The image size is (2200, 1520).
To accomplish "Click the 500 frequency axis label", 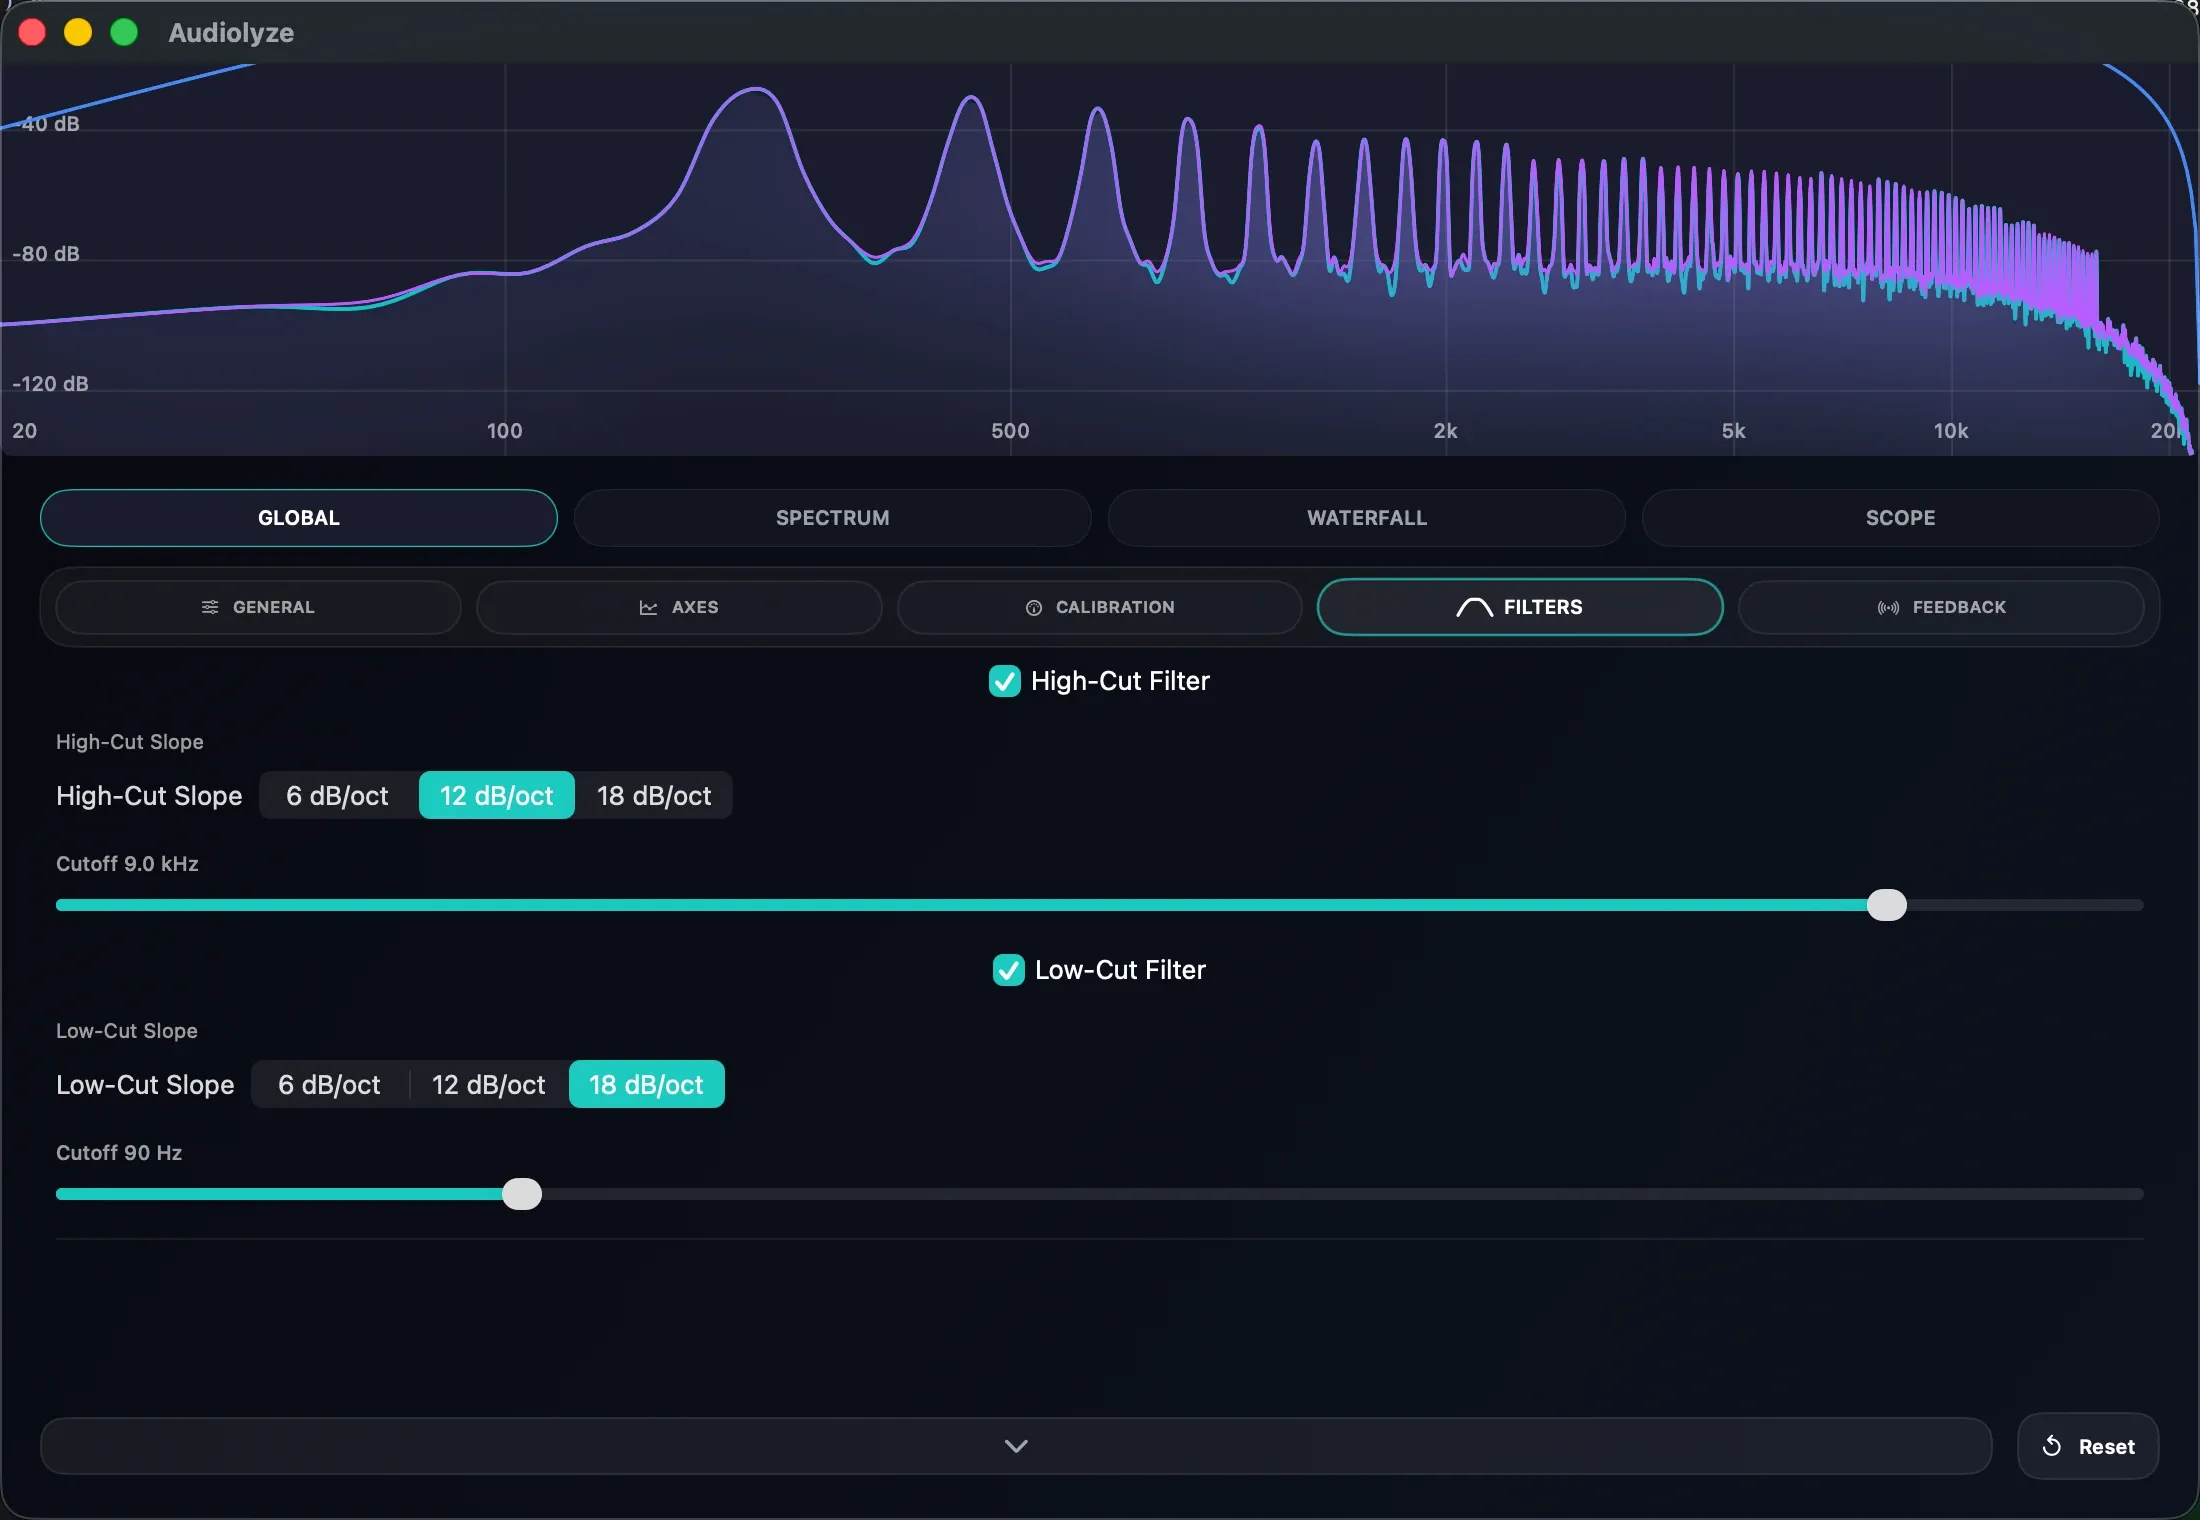I will point(1010,431).
